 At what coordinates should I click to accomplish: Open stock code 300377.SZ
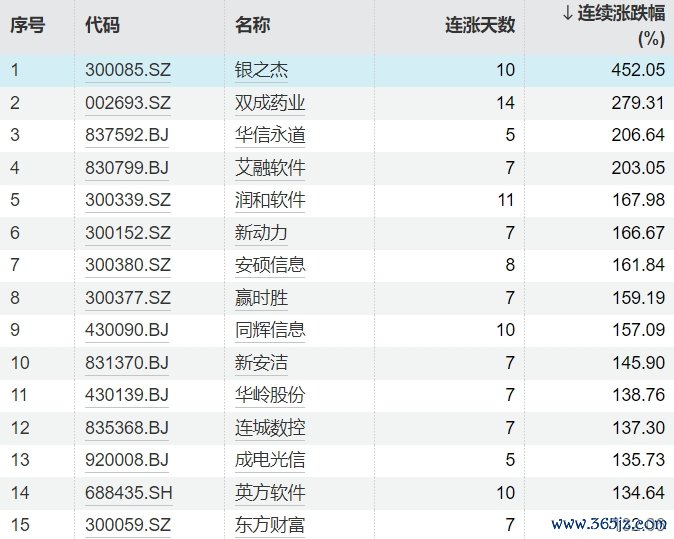tap(128, 297)
